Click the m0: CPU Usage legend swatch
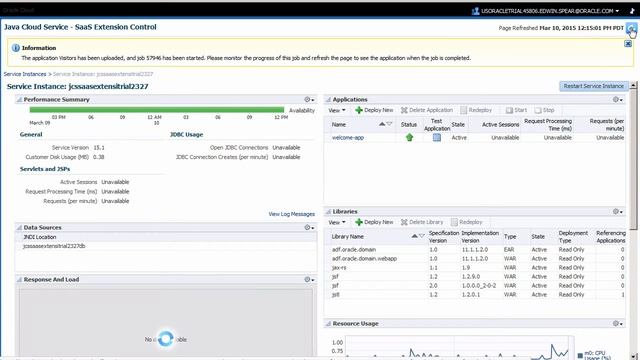This screenshot has width=640, height=360. (580, 355)
